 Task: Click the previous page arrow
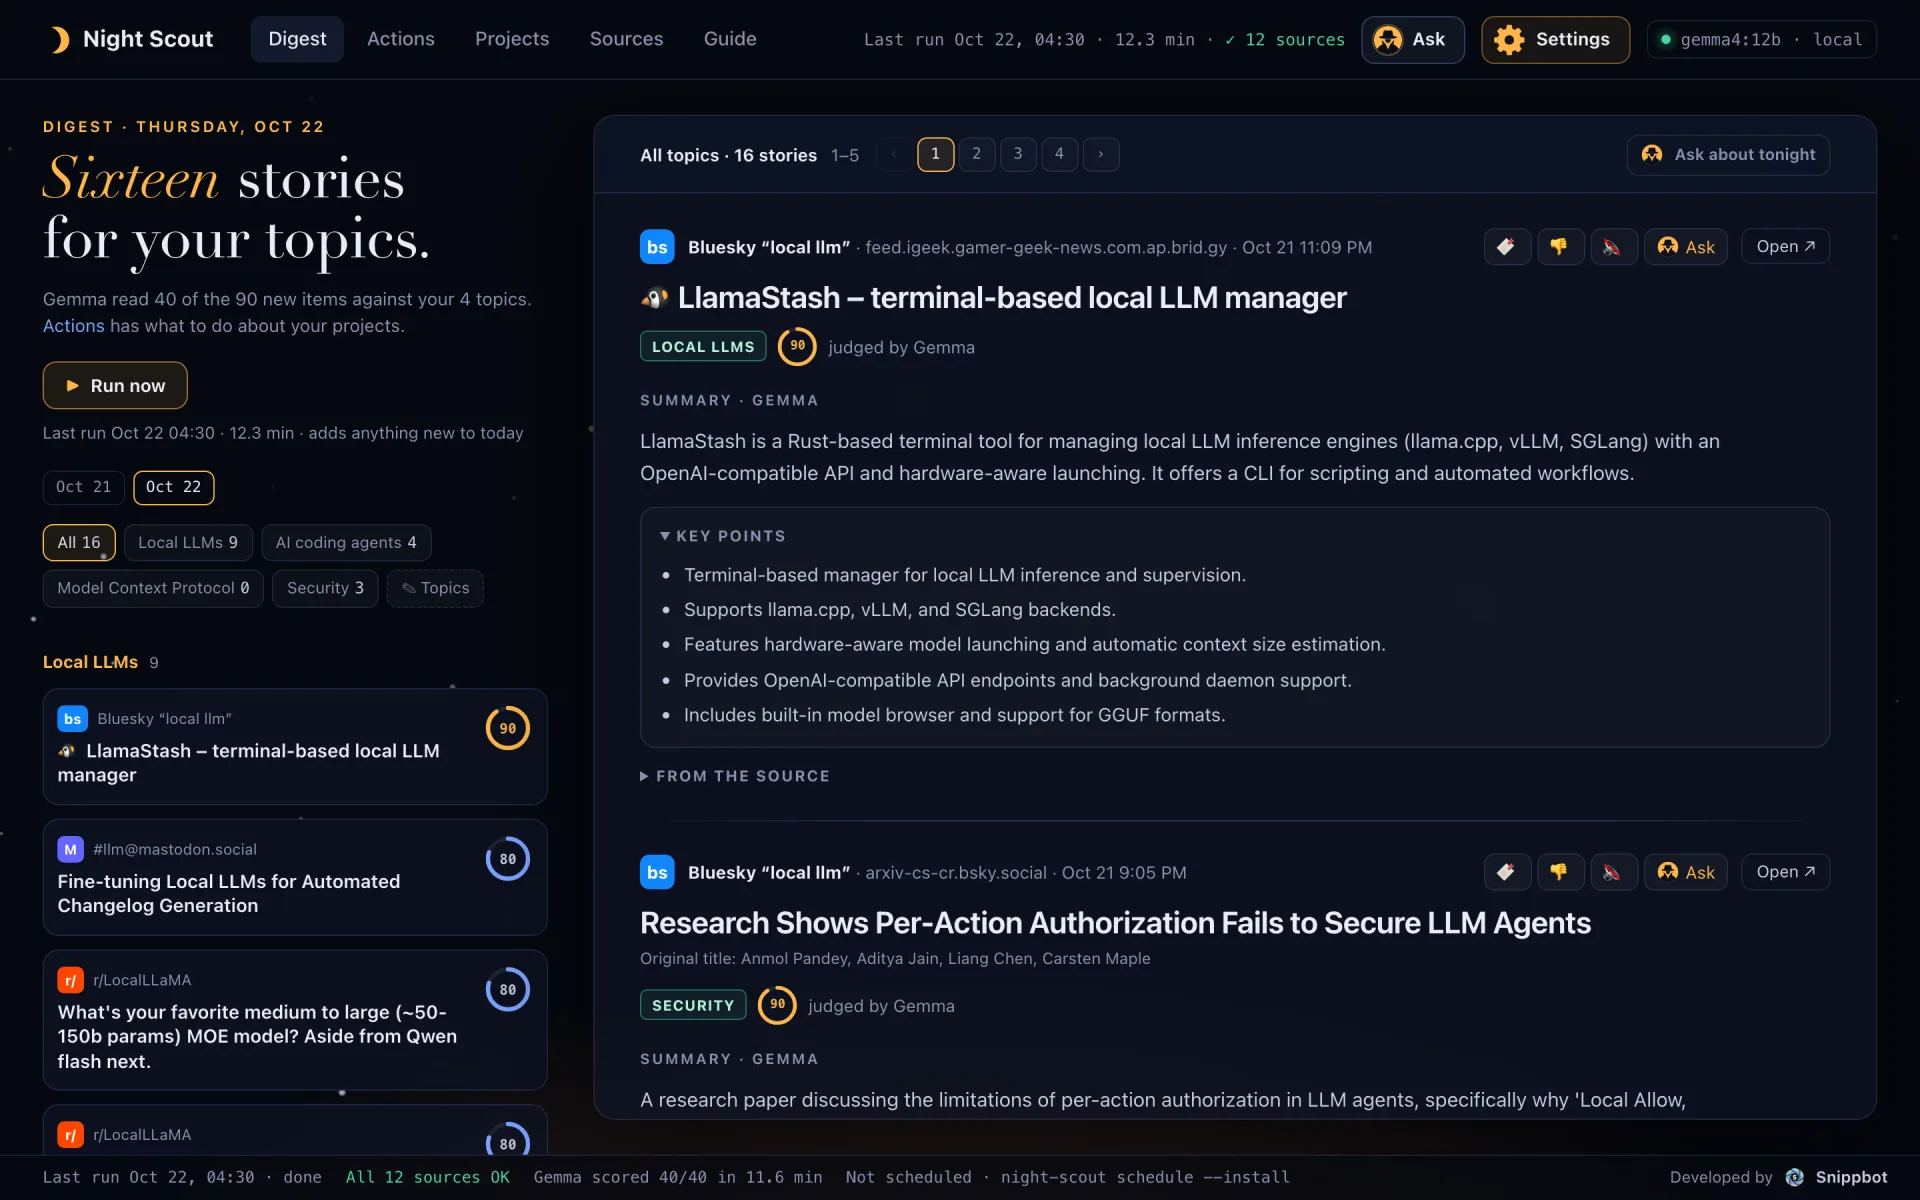[894, 154]
